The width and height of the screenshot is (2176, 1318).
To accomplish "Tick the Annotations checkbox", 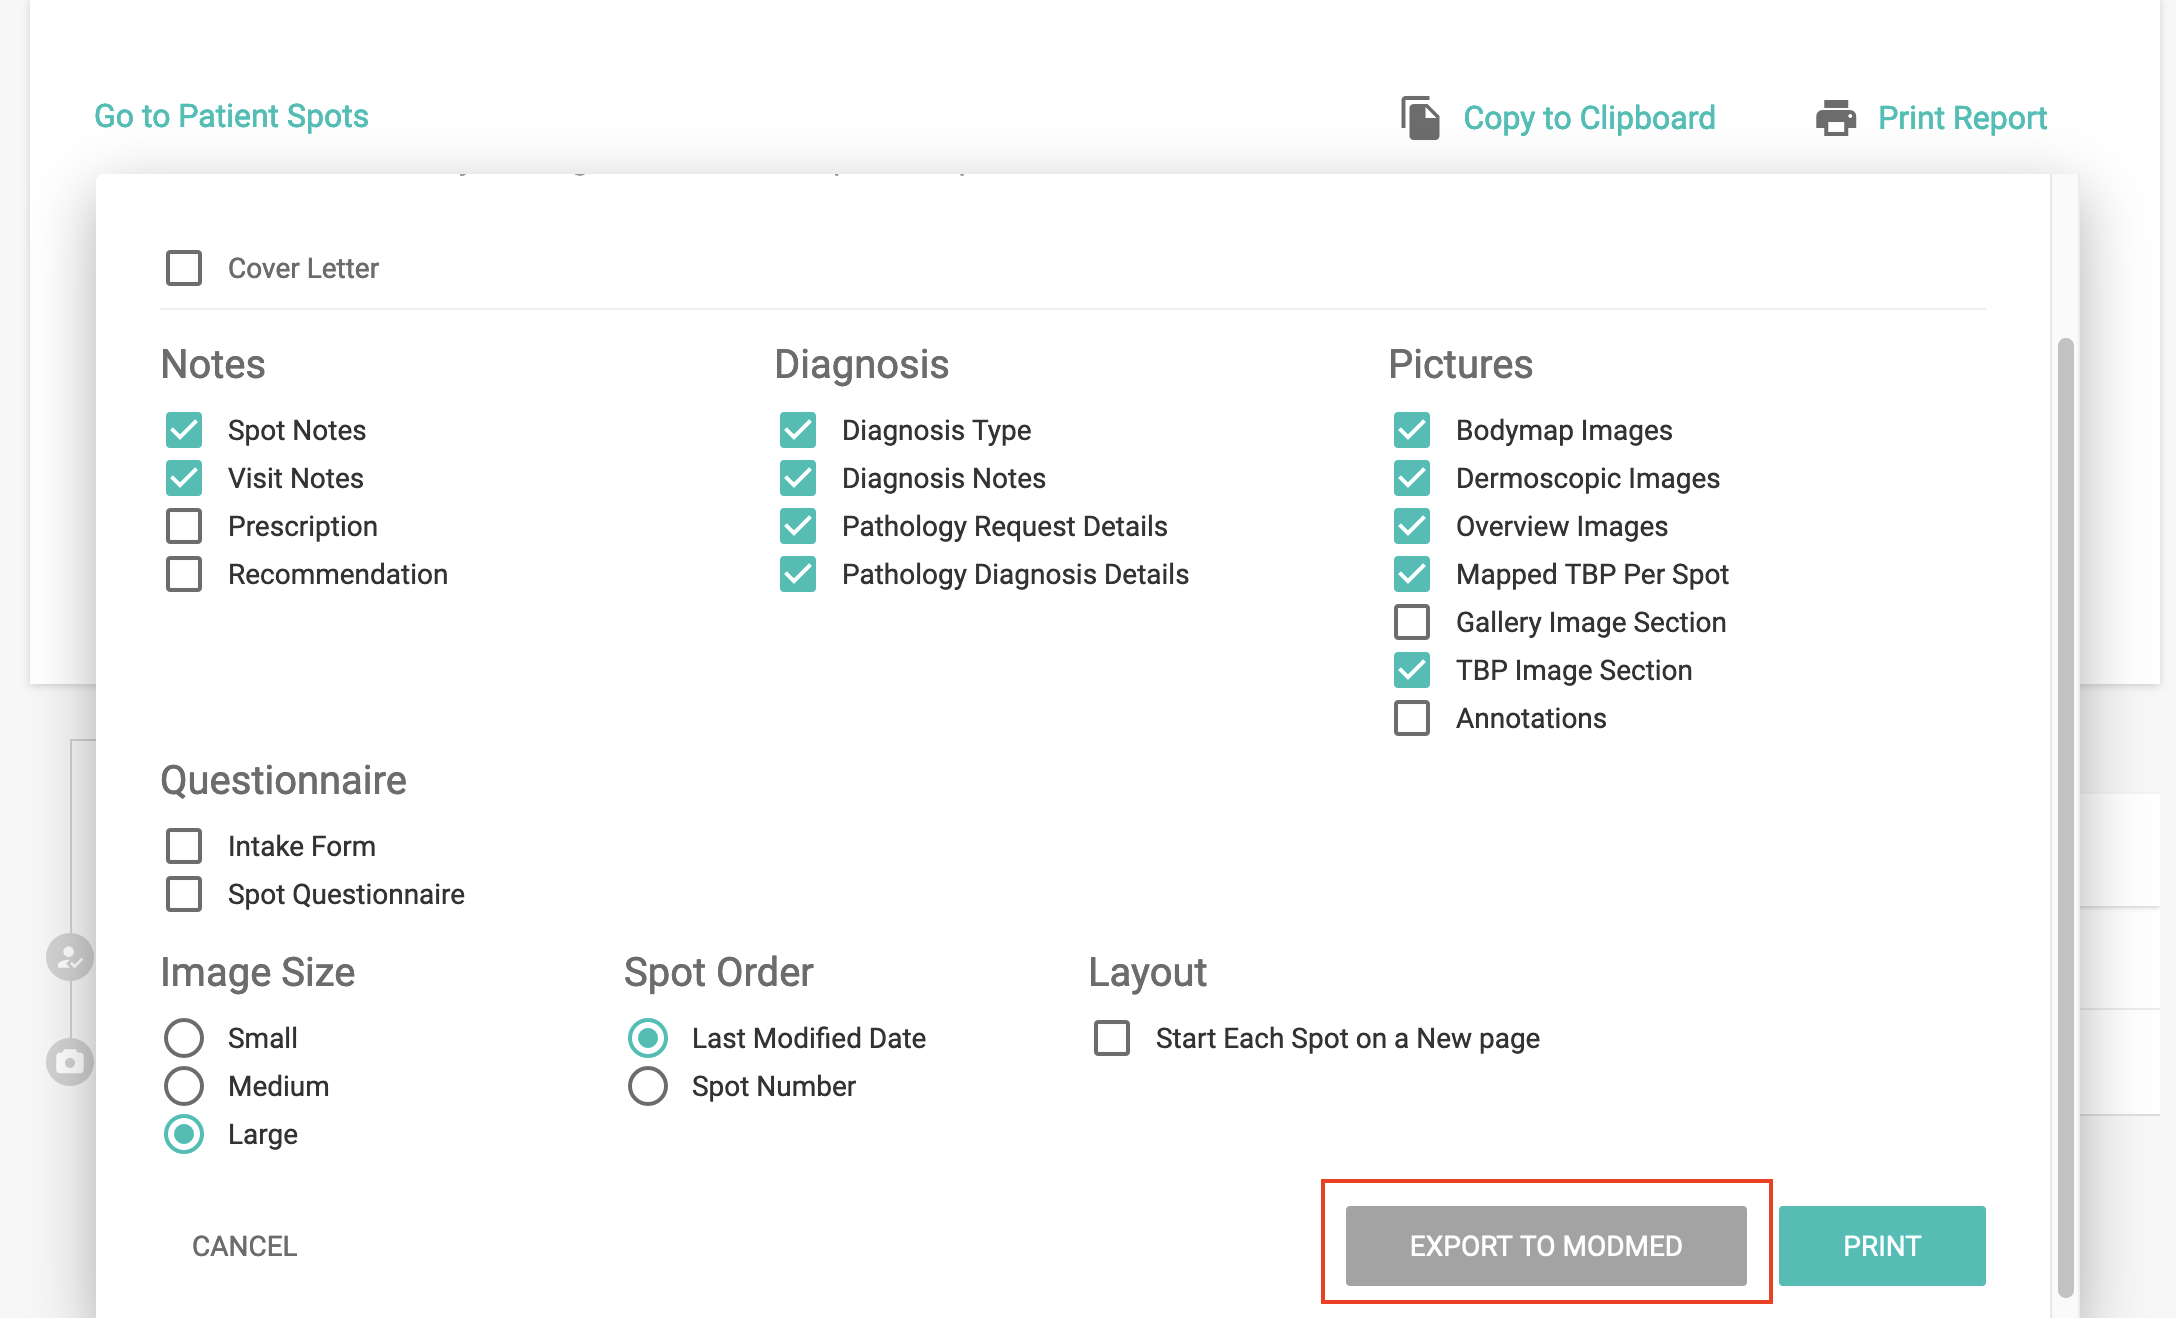I will pos(1412,718).
